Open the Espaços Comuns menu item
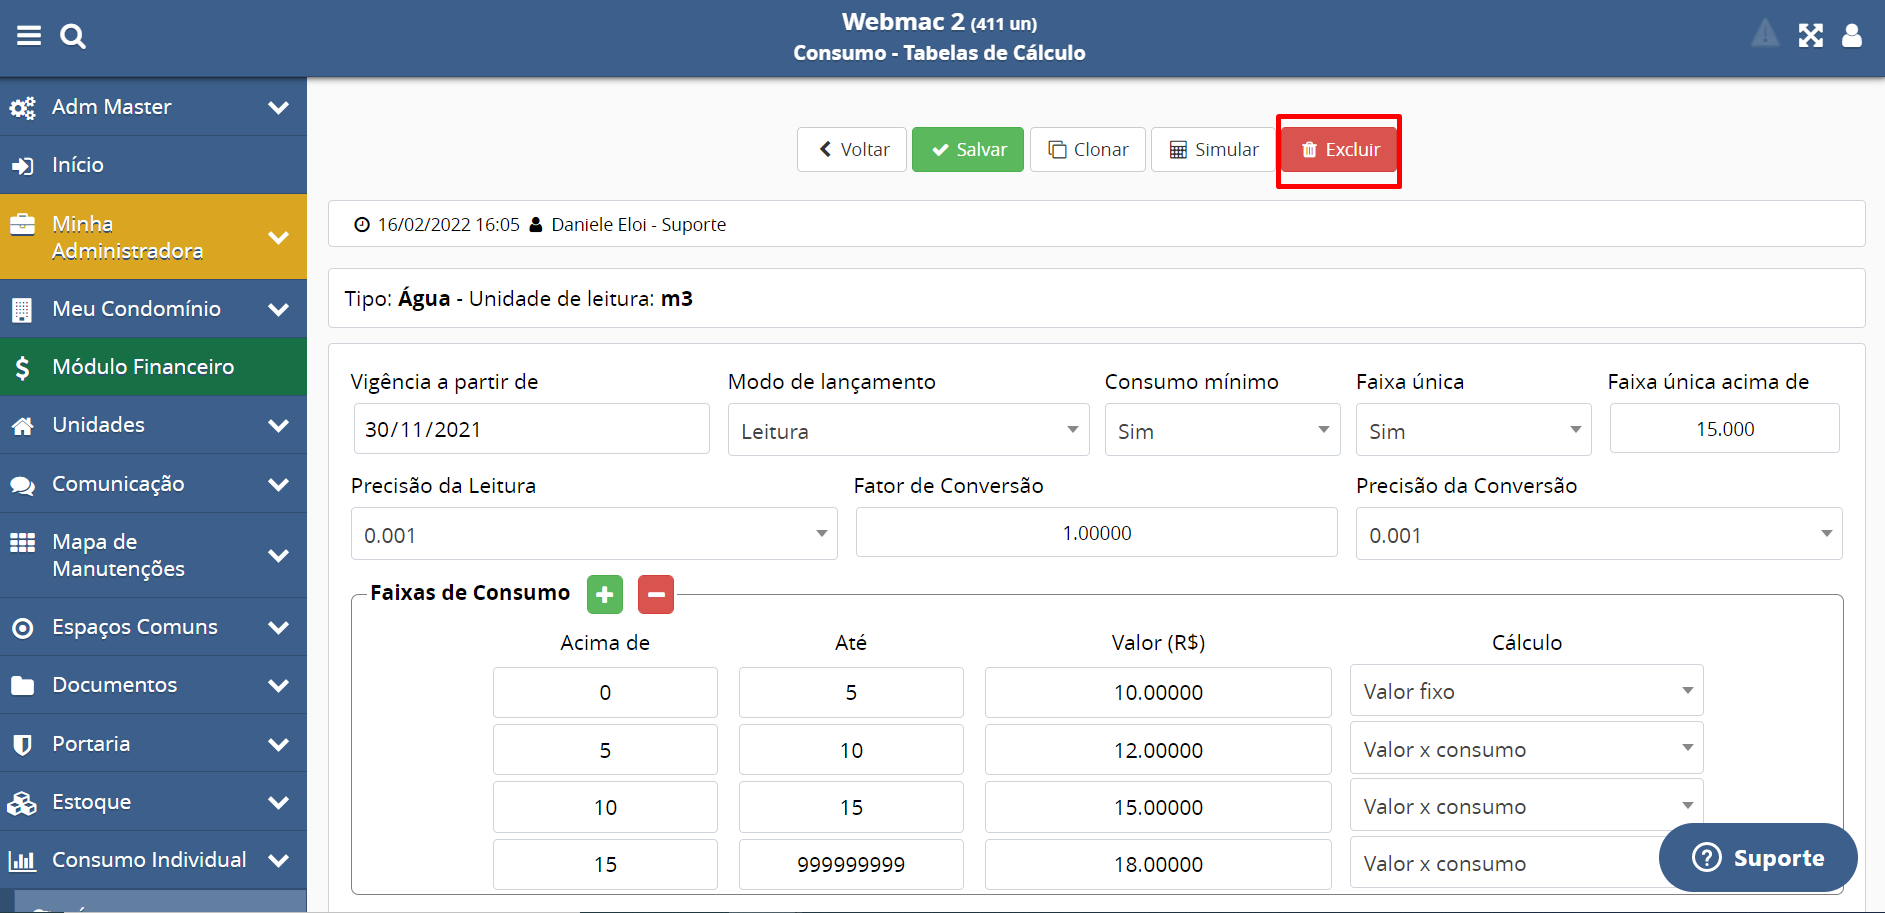 (153, 627)
